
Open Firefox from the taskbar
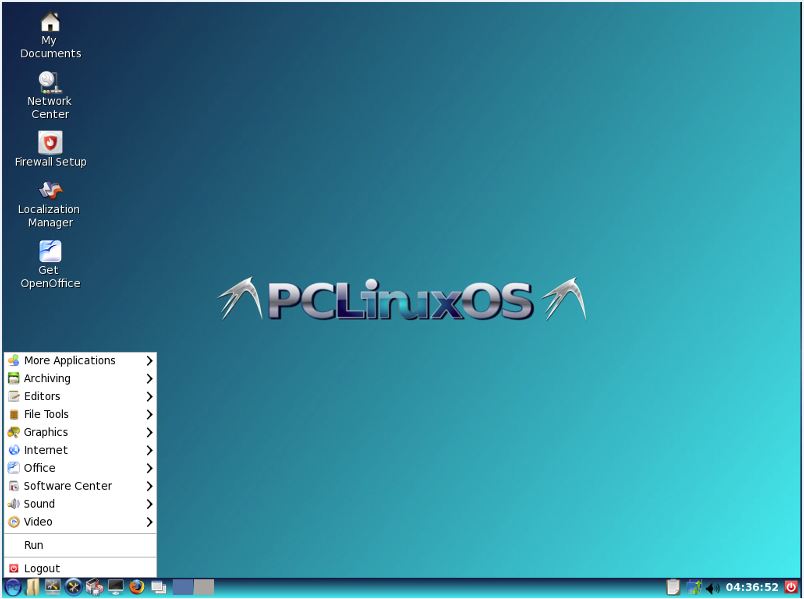[x=137, y=587]
